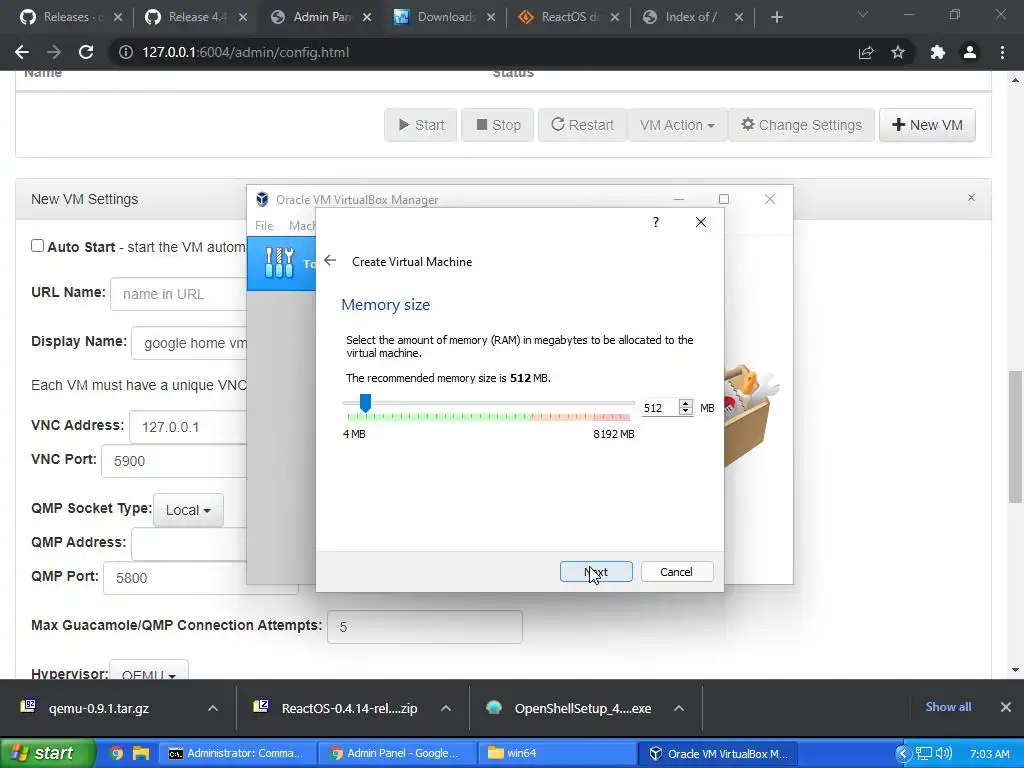Open Chrome icon in quick launch

116,753
